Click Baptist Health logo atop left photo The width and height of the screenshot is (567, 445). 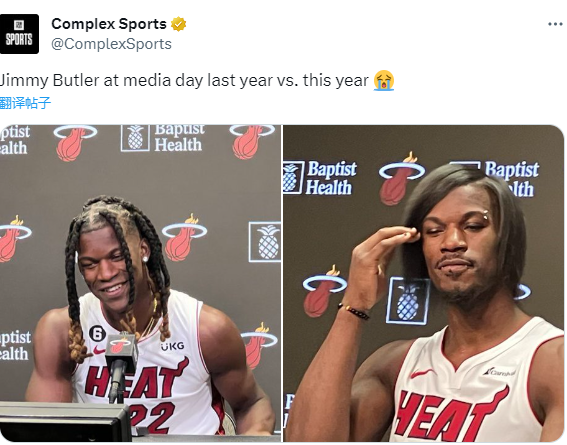(x=163, y=138)
